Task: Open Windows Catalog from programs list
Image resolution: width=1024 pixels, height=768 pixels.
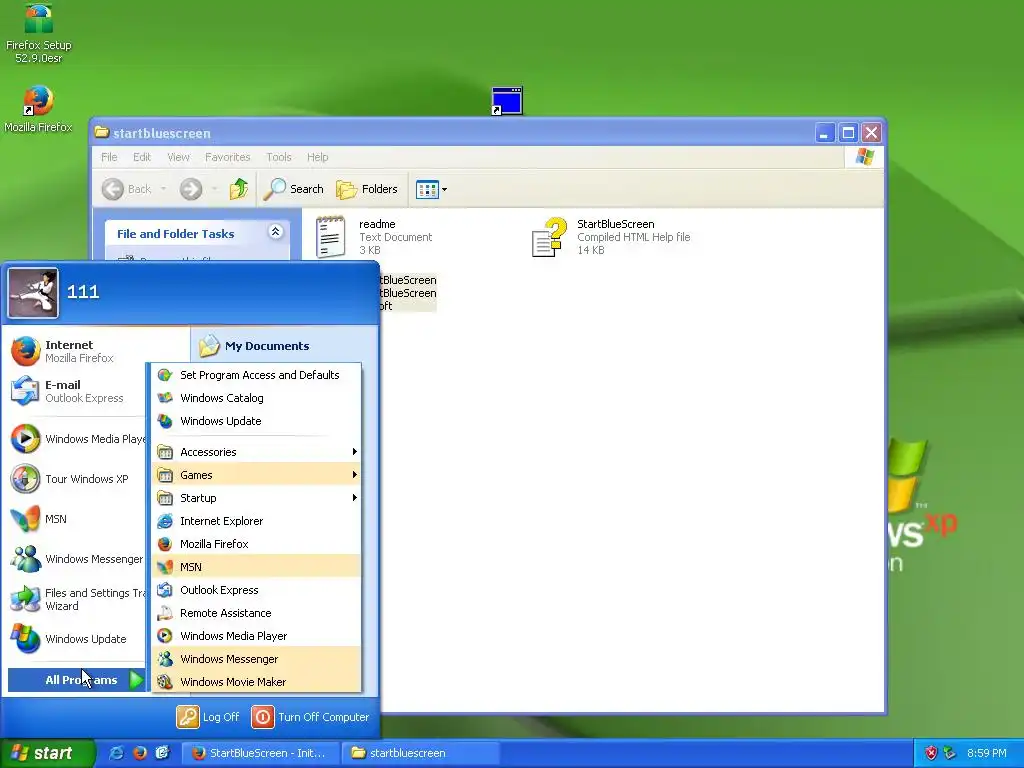Action: [x=257, y=398]
